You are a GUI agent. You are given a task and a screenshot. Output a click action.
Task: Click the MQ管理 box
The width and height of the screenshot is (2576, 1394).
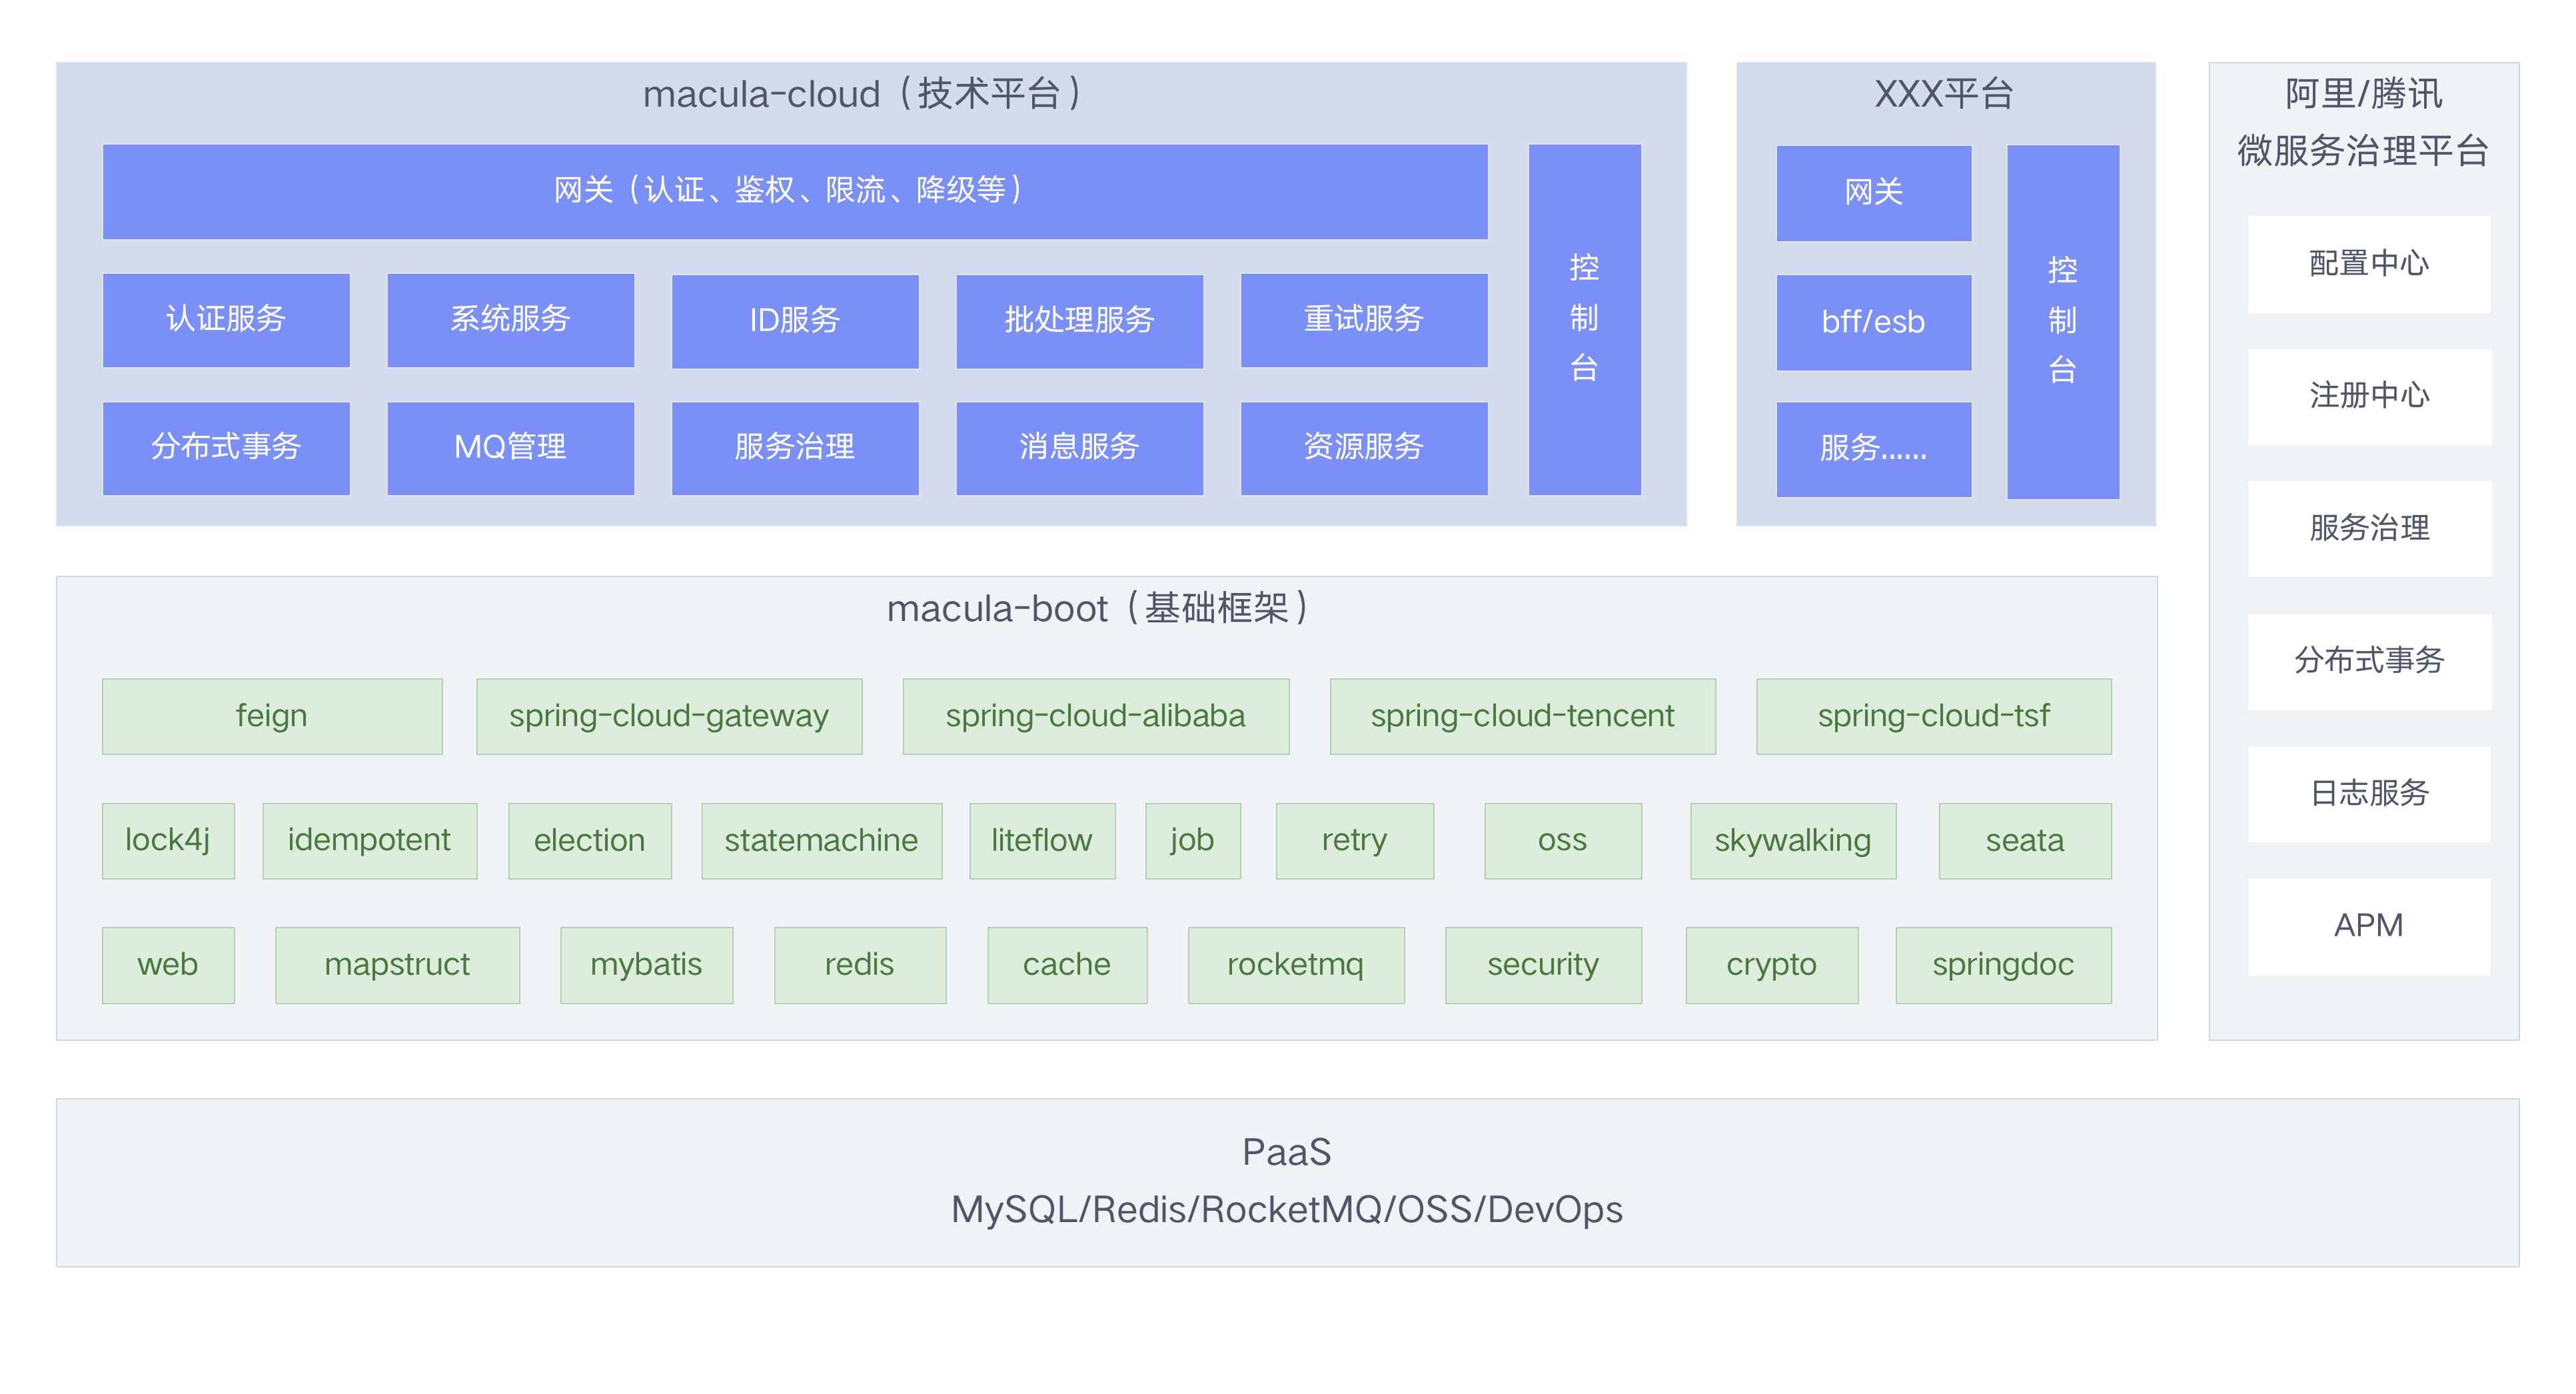point(510,447)
